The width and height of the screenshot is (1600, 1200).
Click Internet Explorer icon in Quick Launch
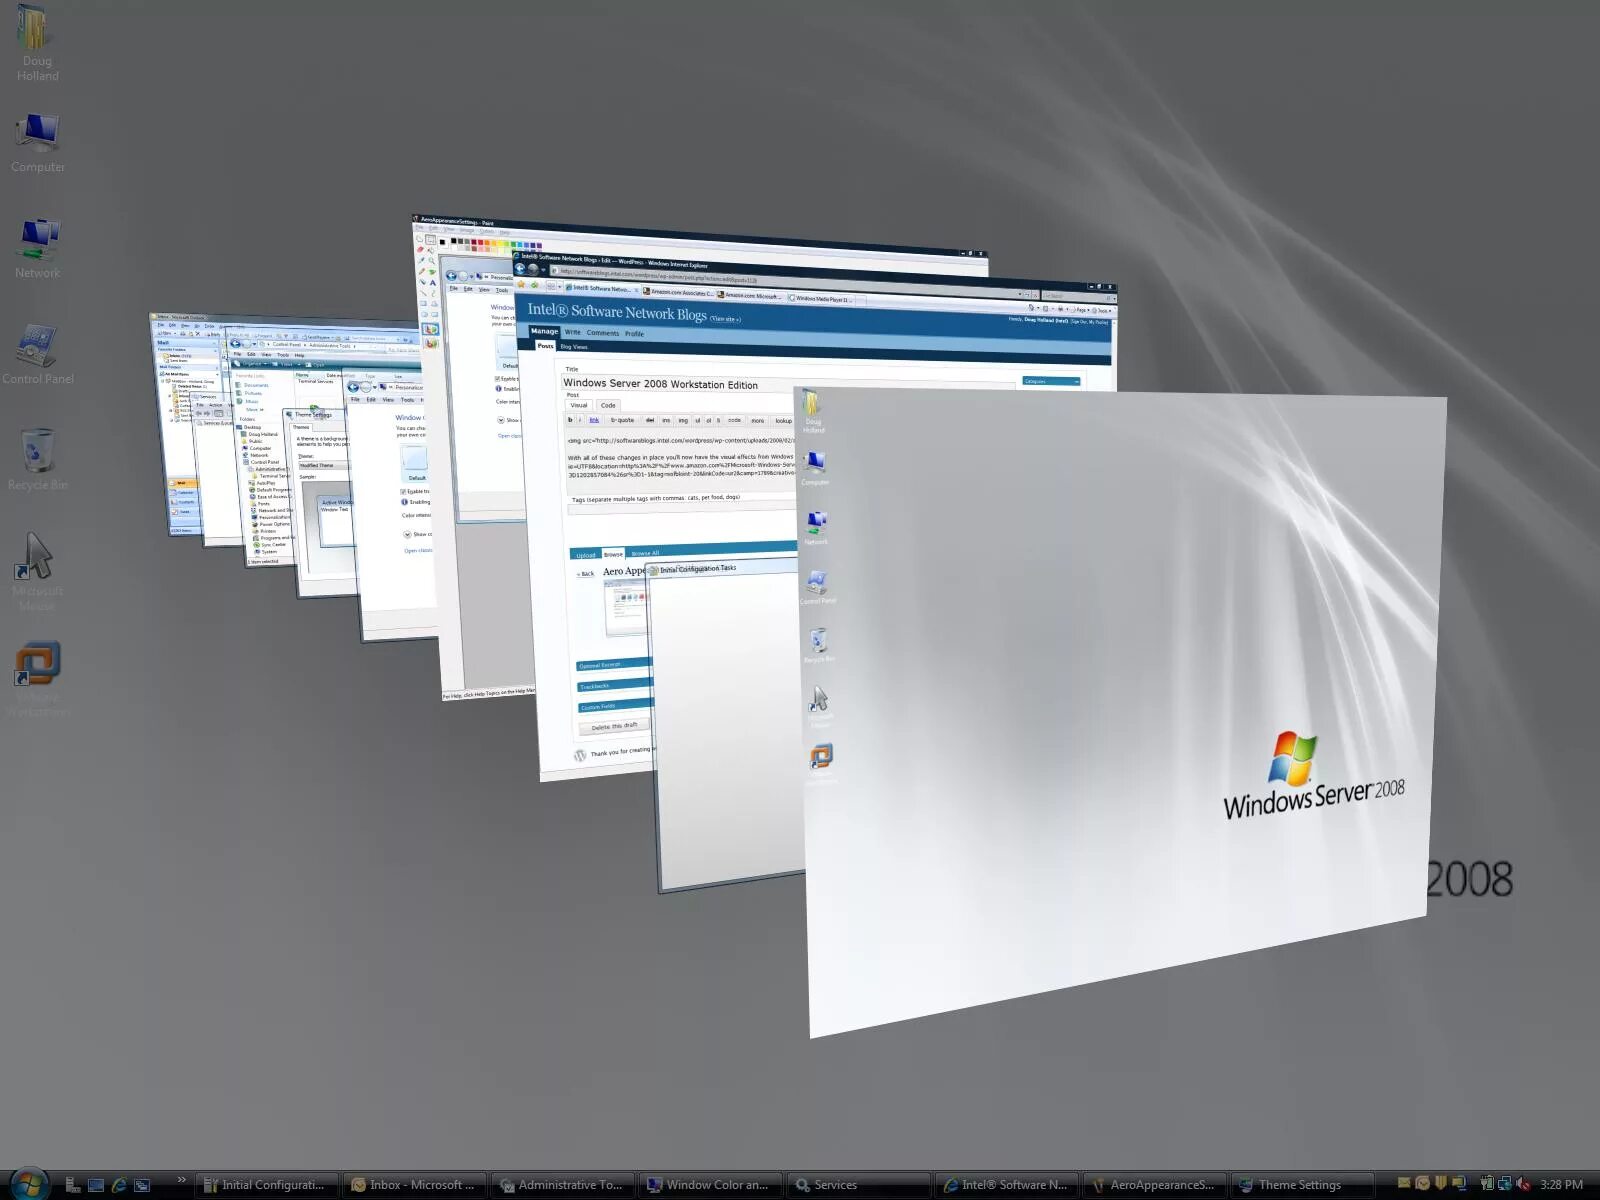(x=119, y=1185)
